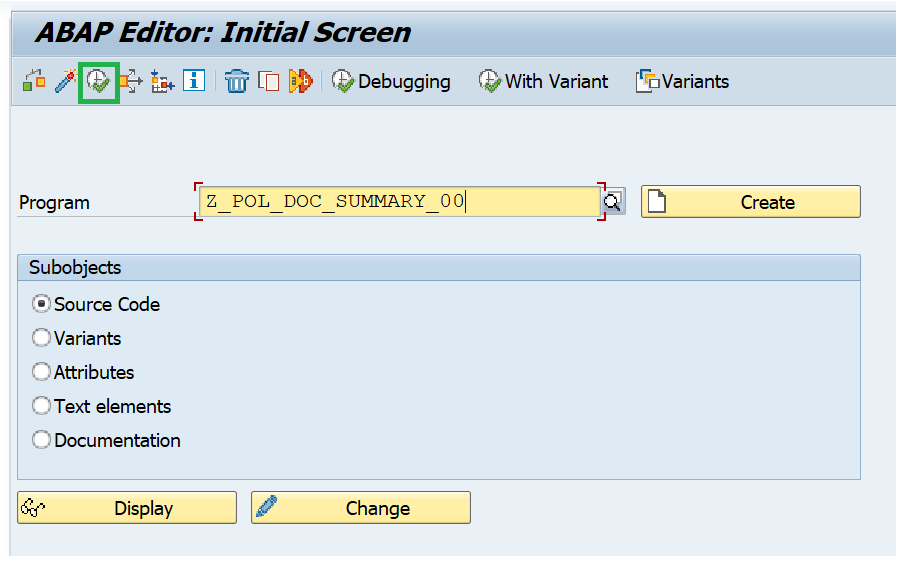Start the program in Debugging mode
907x566 pixels.
click(x=391, y=82)
